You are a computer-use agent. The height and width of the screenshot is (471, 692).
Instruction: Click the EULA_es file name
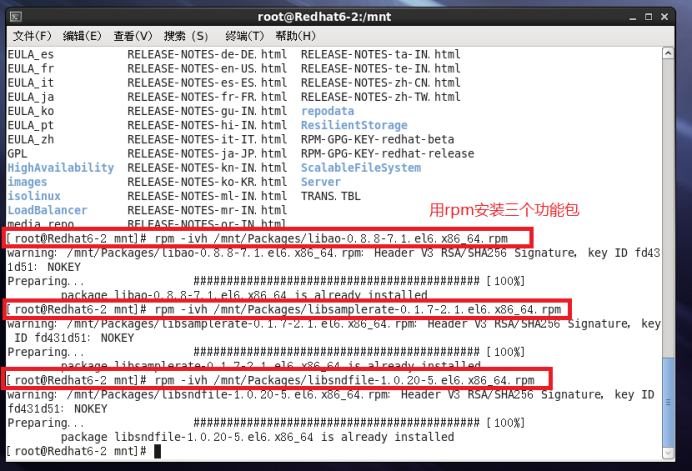[x=31, y=54]
